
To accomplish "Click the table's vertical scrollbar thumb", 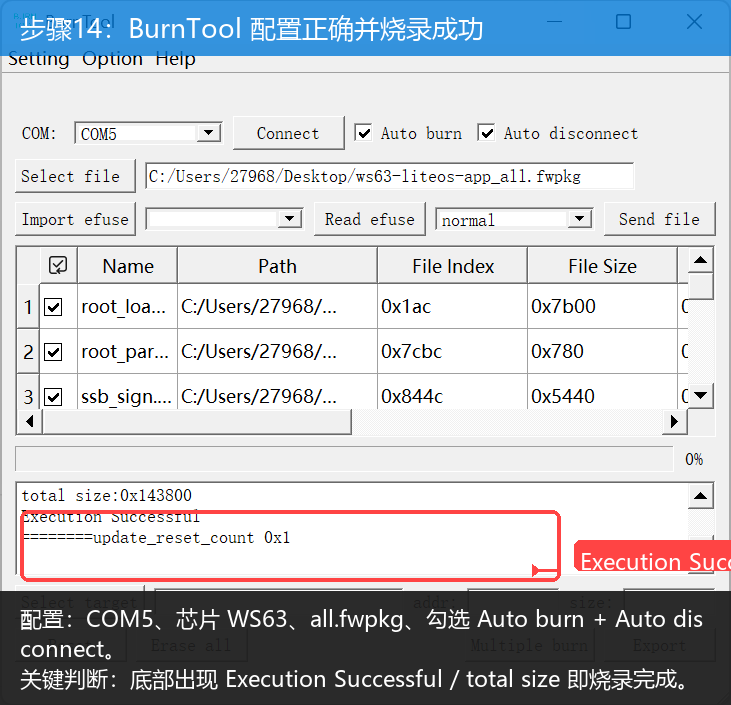I will coord(701,286).
